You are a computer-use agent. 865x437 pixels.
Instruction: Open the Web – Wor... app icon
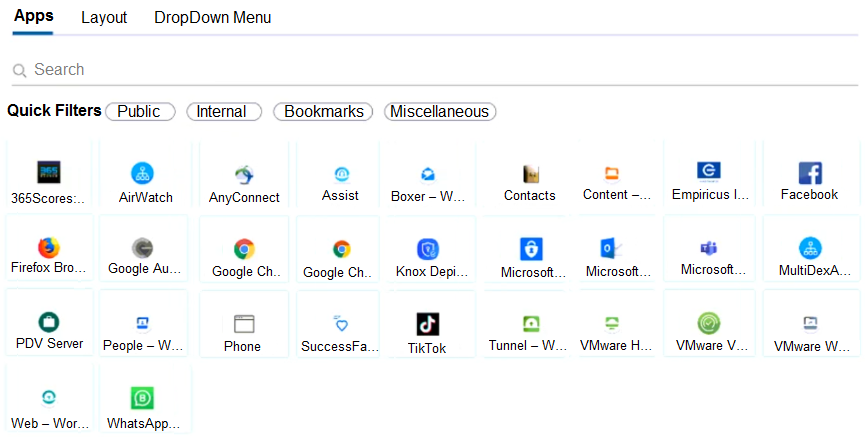49,397
